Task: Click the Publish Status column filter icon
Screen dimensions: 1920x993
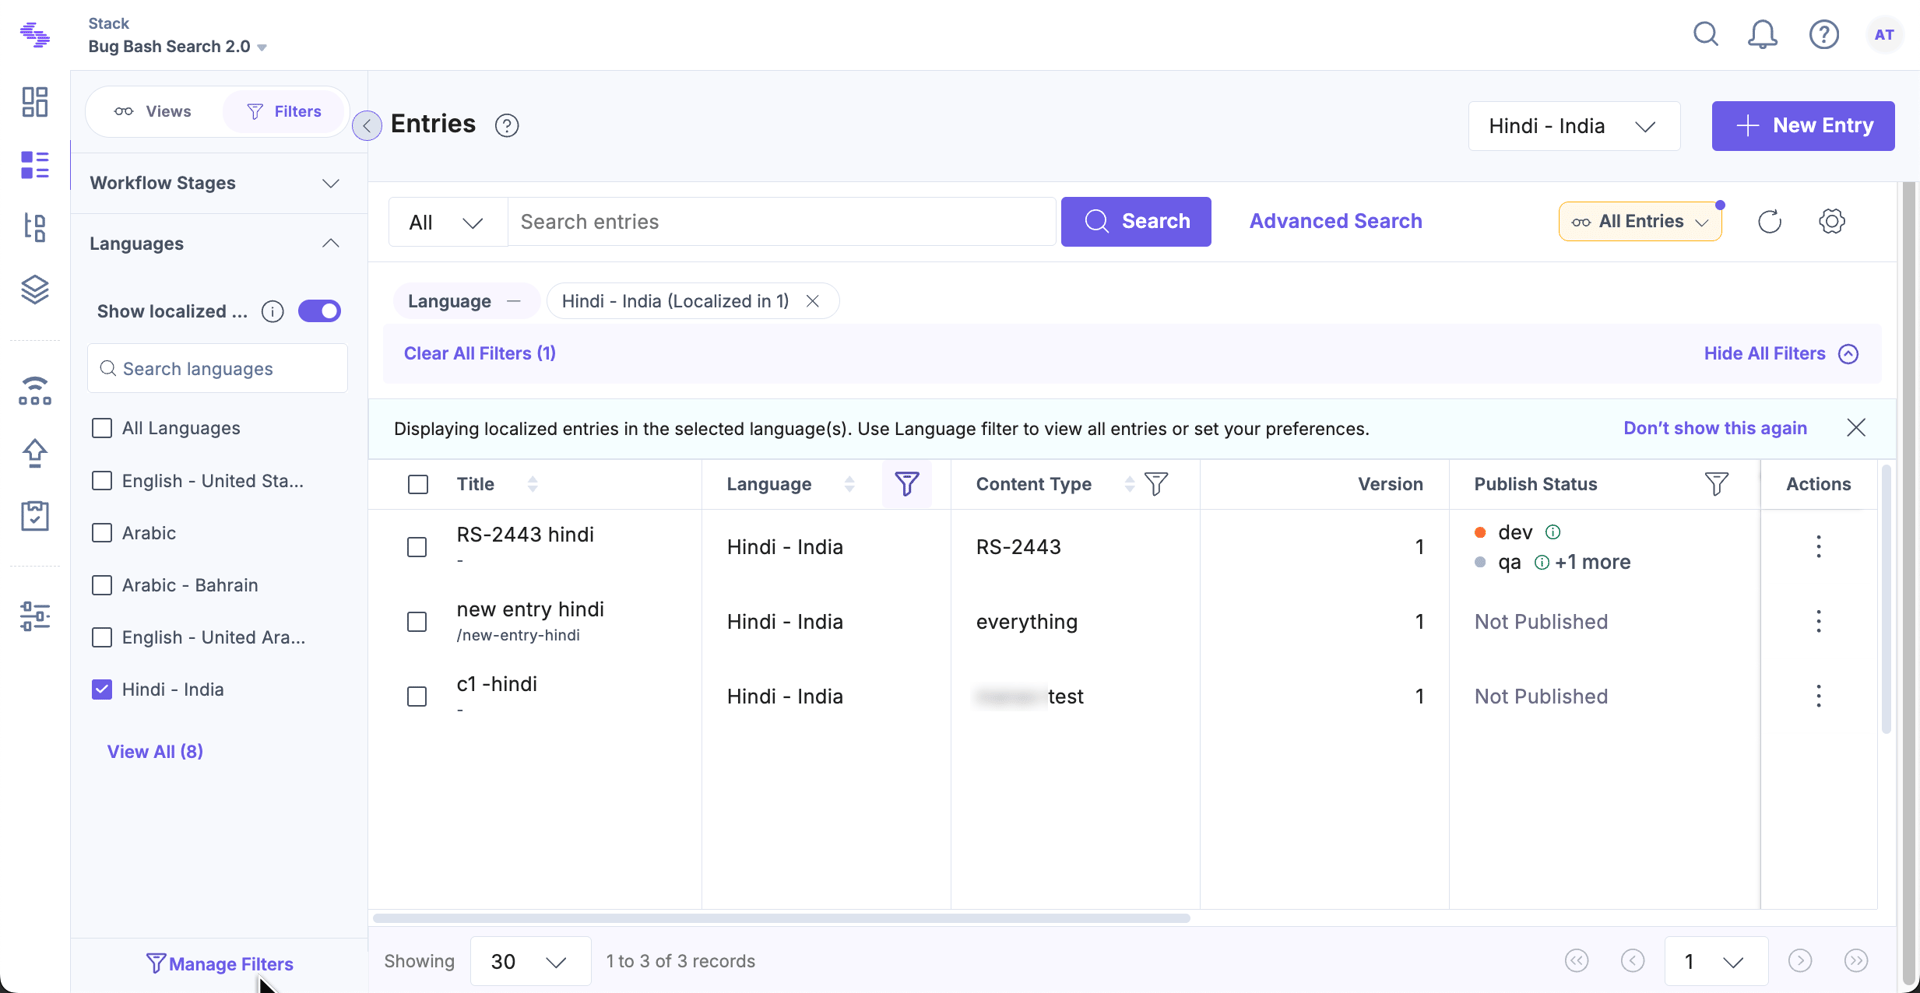Action: pyautogui.click(x=1716, y=484)
